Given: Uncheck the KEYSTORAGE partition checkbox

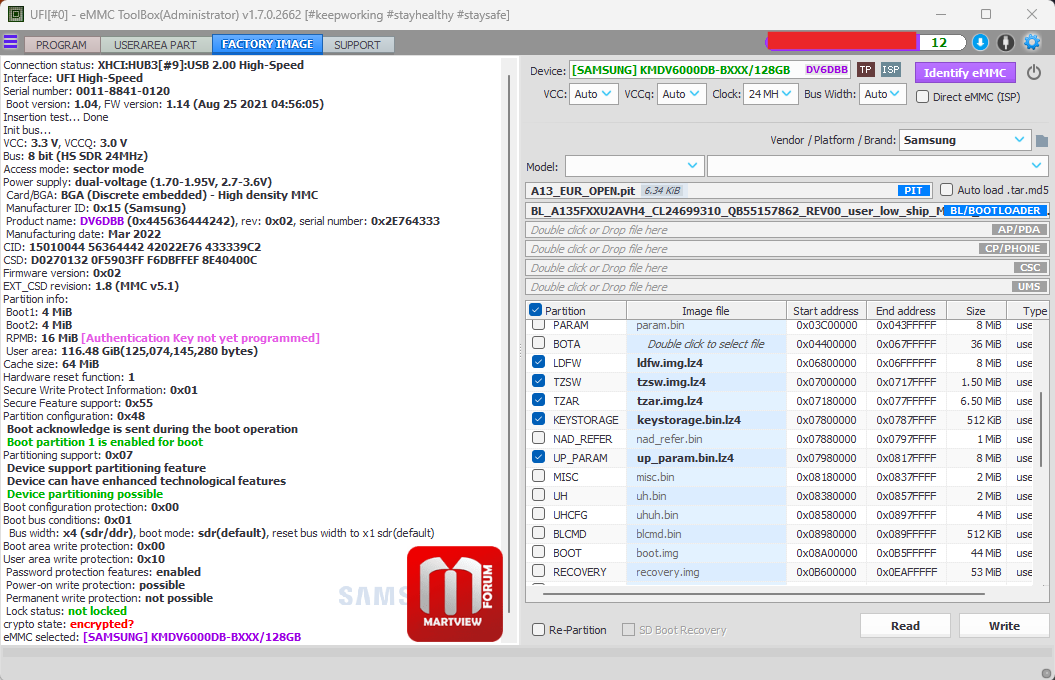Looking at the screenshot, I should coord(538,419).
